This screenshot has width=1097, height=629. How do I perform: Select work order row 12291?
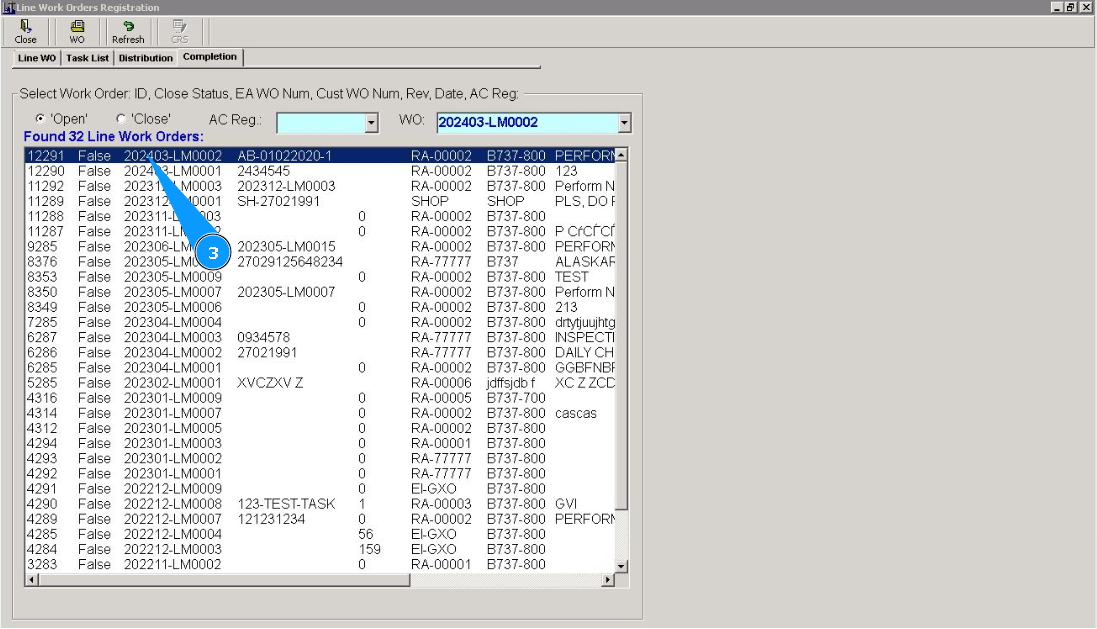[320, 156]
